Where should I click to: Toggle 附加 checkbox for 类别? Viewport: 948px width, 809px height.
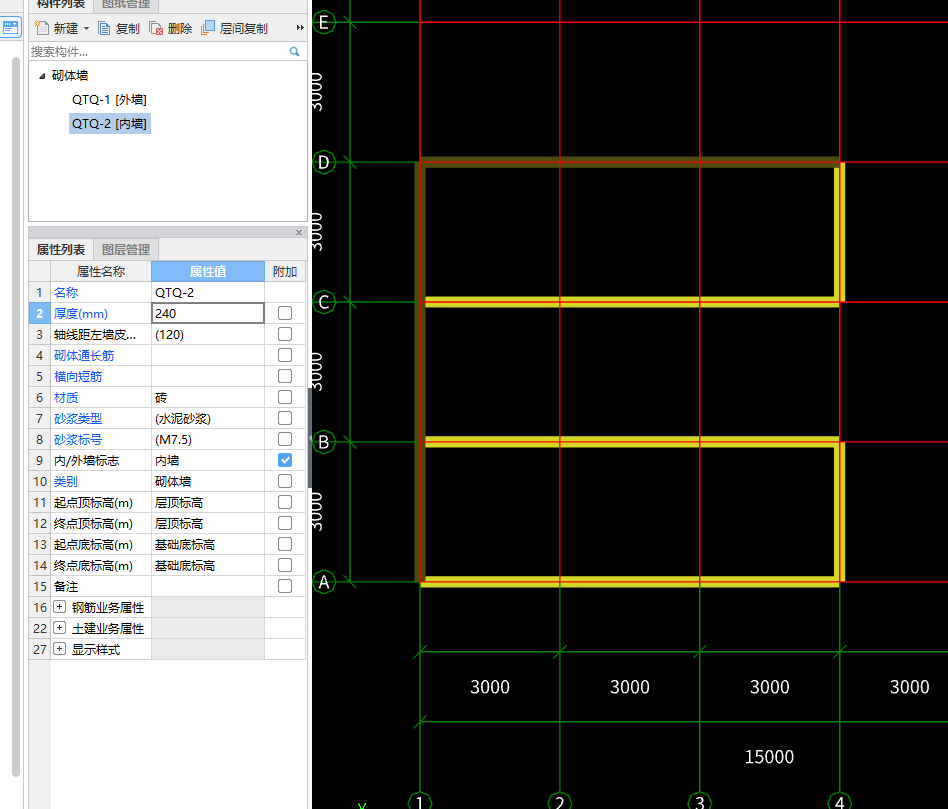click(285, 481)
